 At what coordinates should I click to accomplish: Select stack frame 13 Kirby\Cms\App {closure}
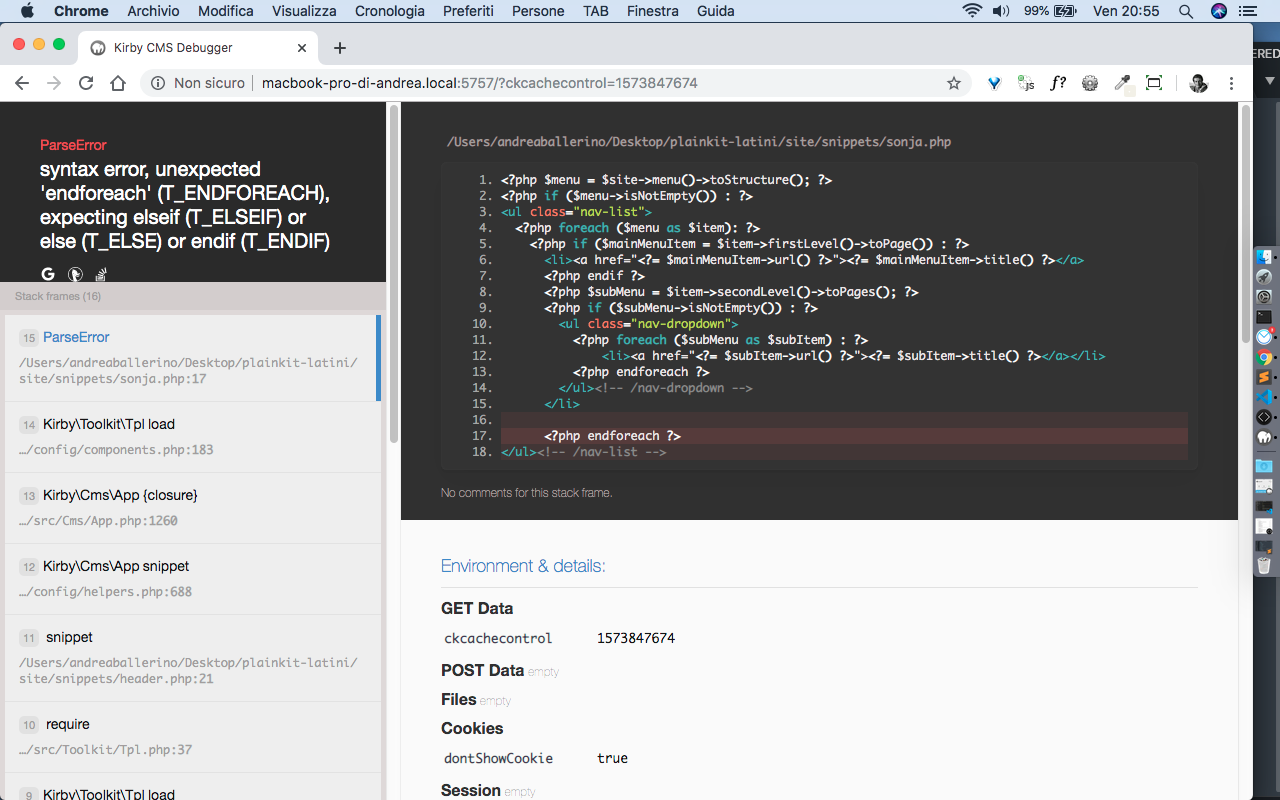pyautogui.click(x=193, y=508)
